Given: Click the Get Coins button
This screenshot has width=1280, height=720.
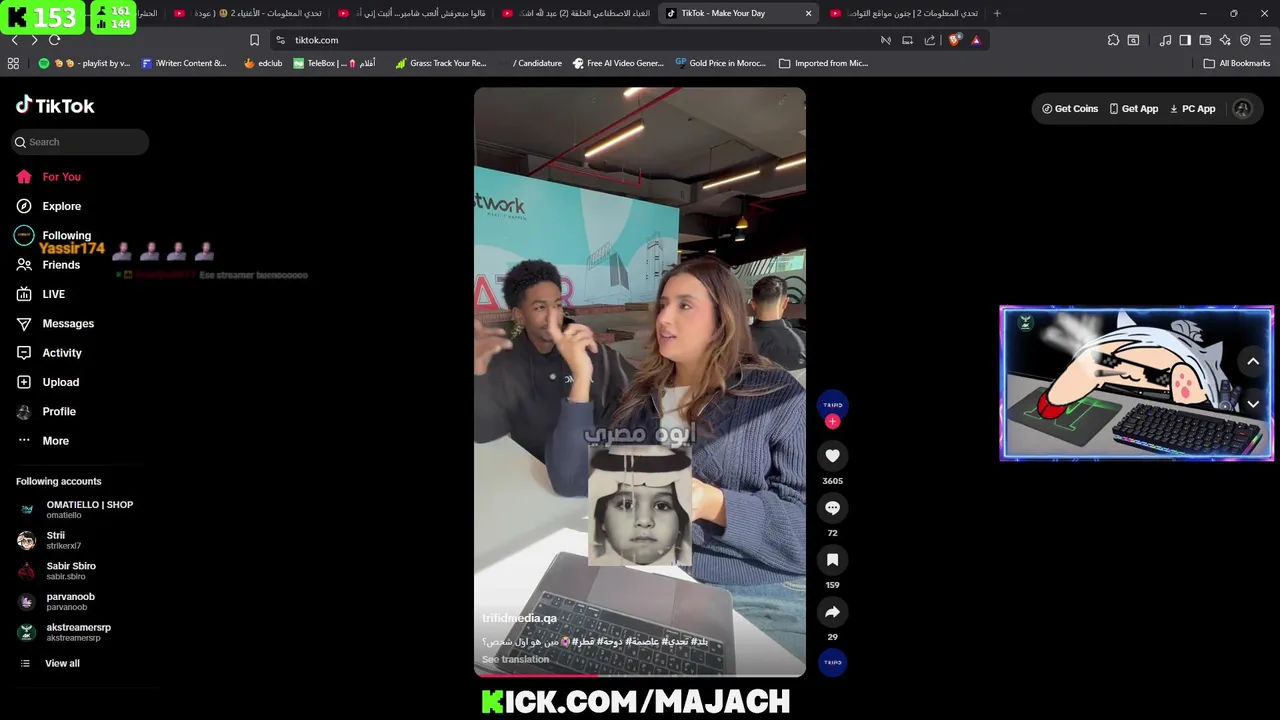Looking at the screenshot, I should [x=1070, y=109].
